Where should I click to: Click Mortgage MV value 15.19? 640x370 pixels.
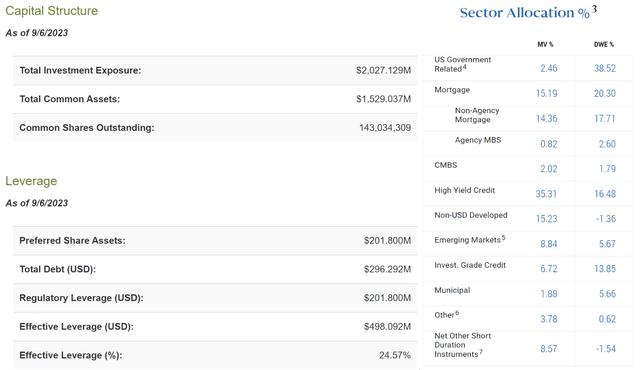(547, 93)
